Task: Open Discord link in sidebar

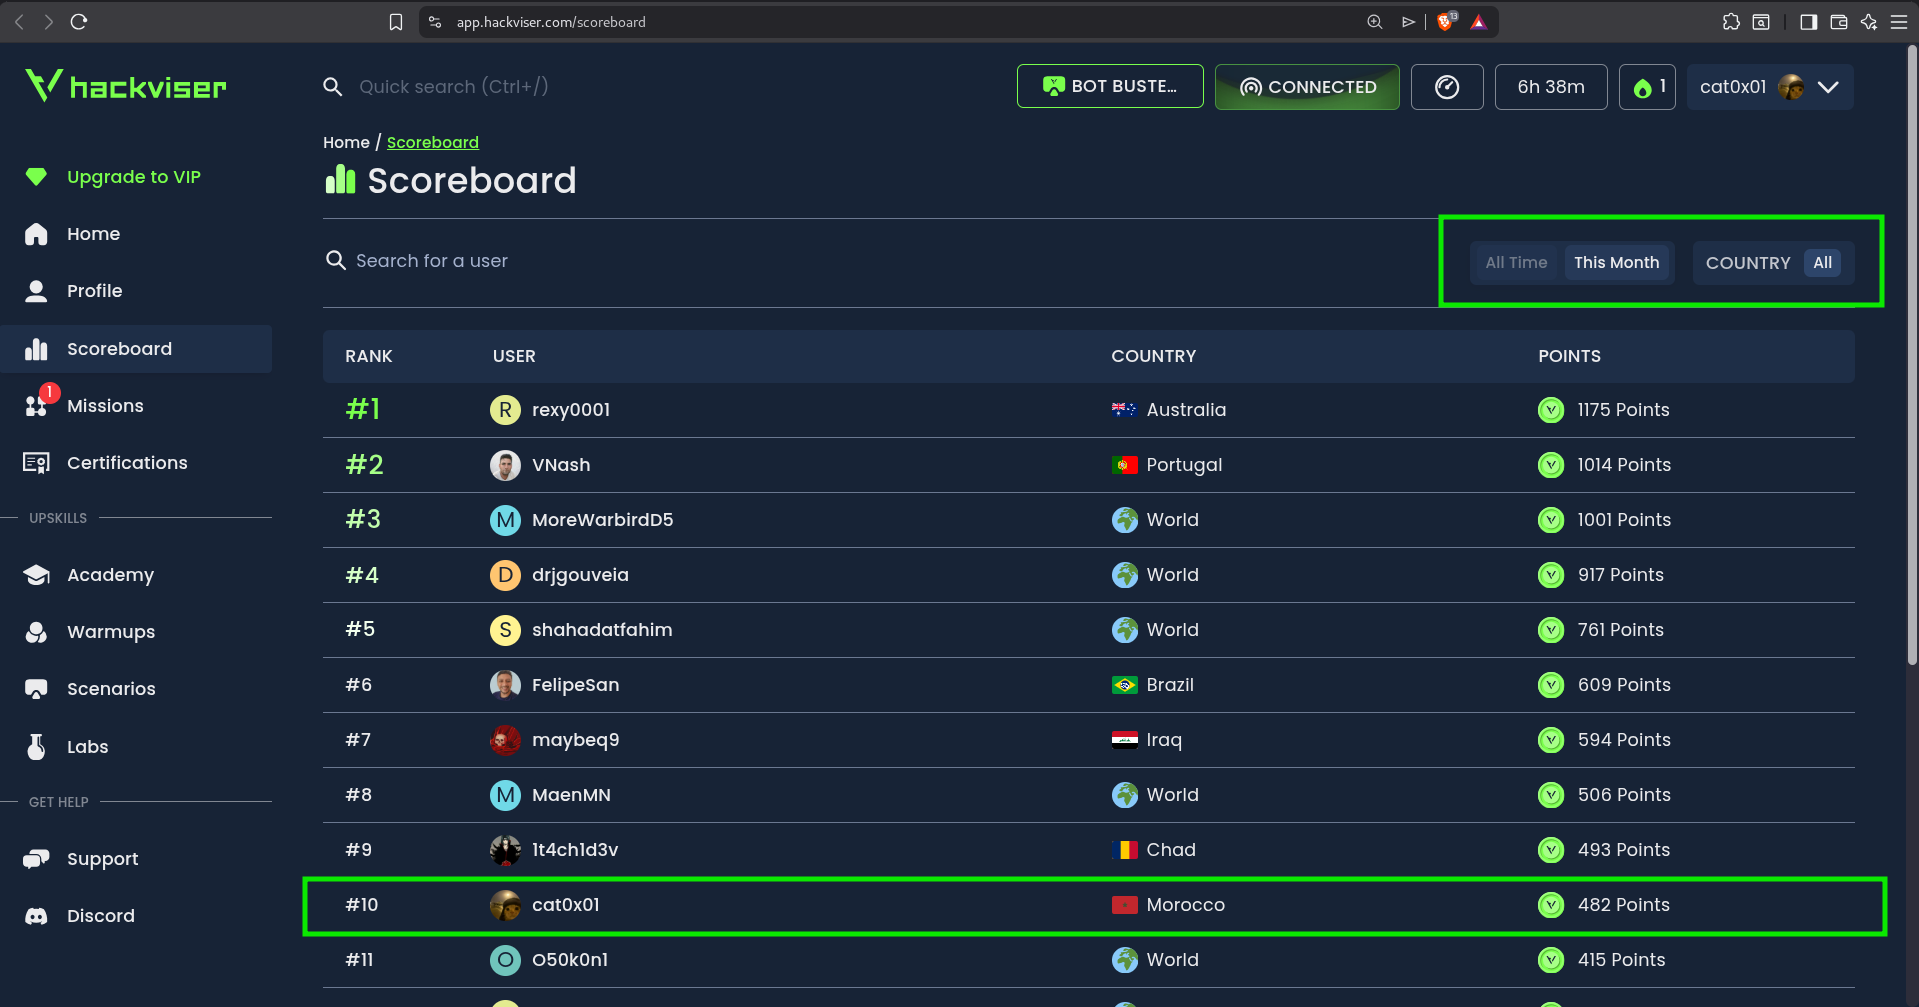Action: click(136, 916)
